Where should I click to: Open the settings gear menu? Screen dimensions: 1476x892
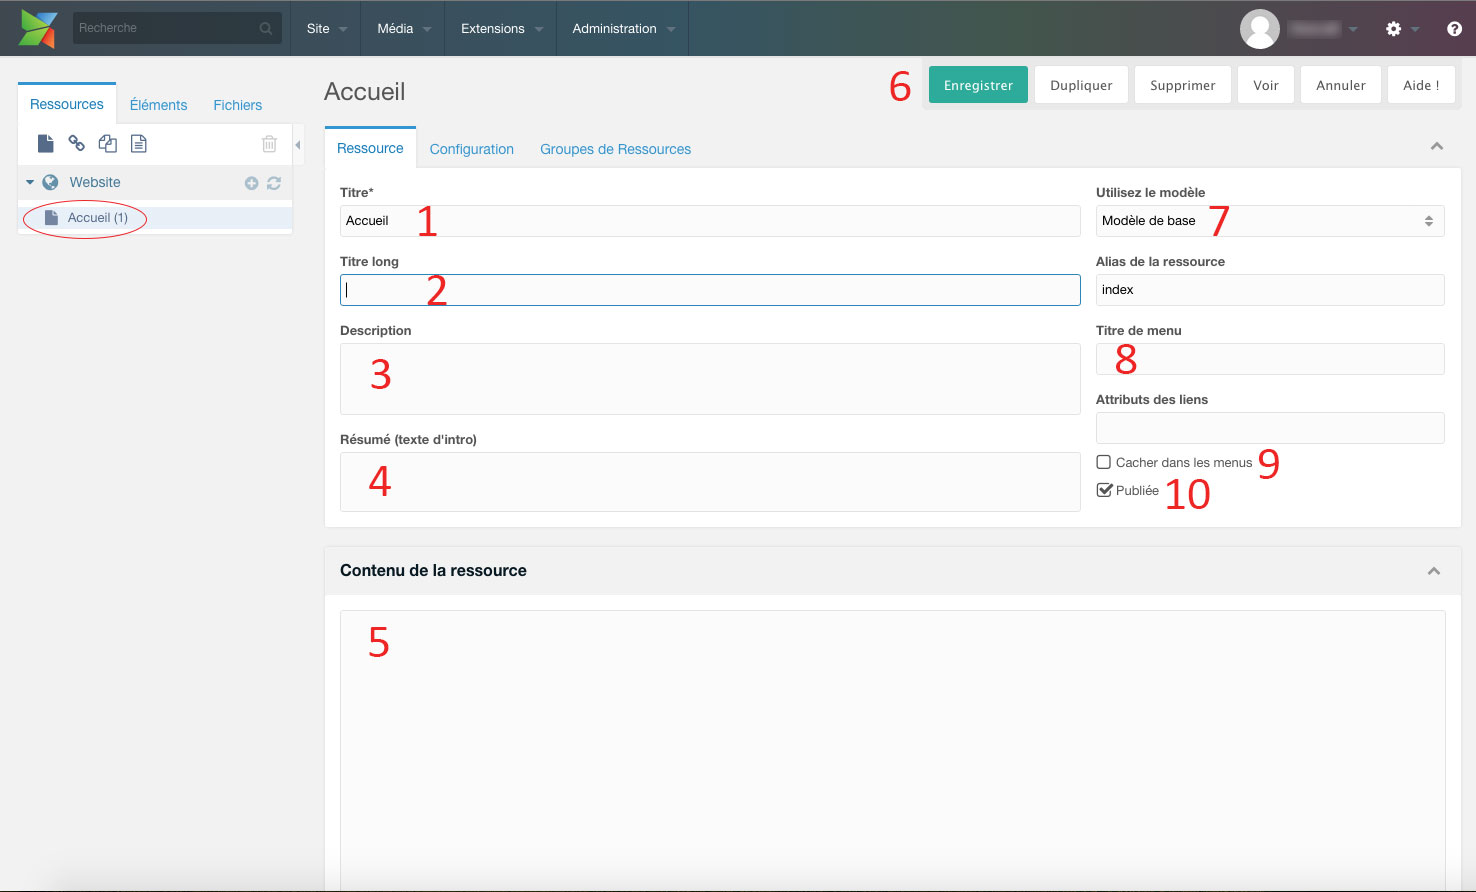click(x=1393, y=29)
